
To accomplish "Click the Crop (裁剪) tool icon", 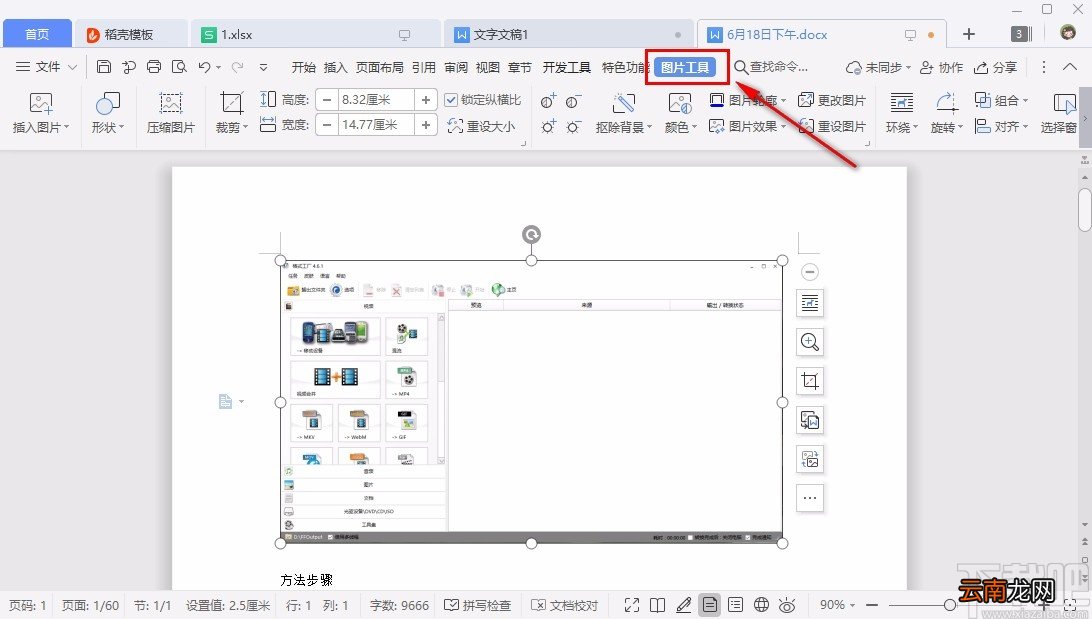I will [x=231, y=103].
